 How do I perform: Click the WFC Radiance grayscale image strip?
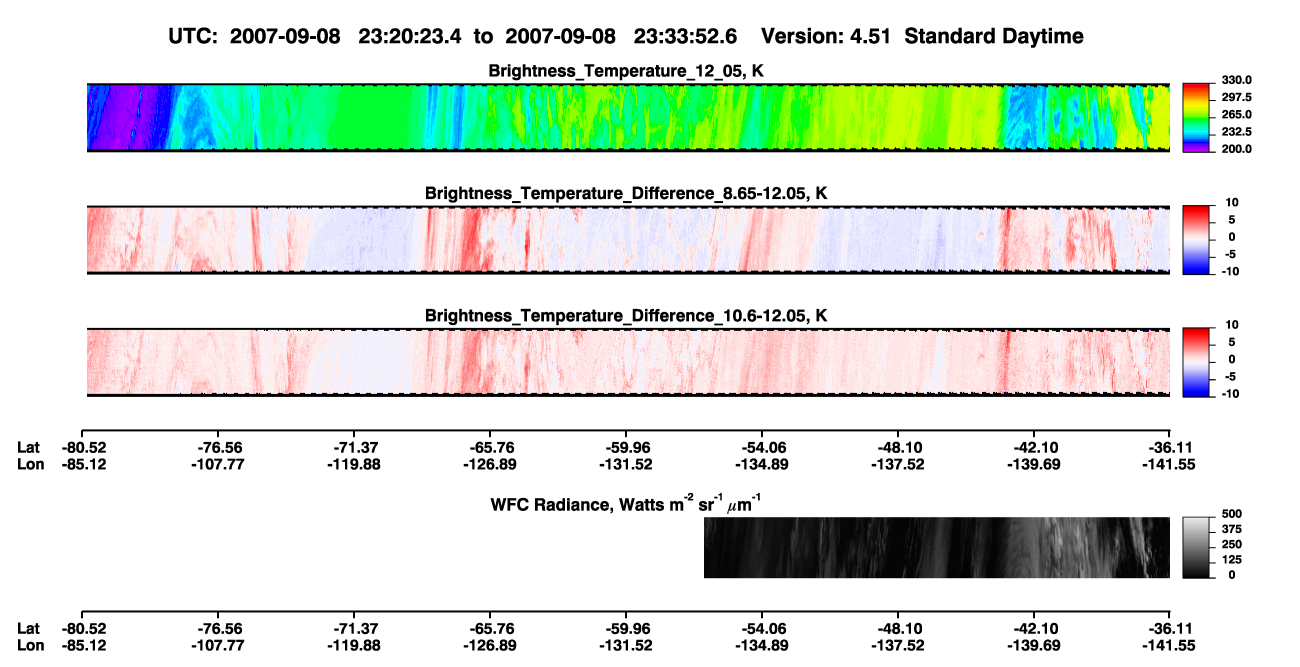pos(937,547)
